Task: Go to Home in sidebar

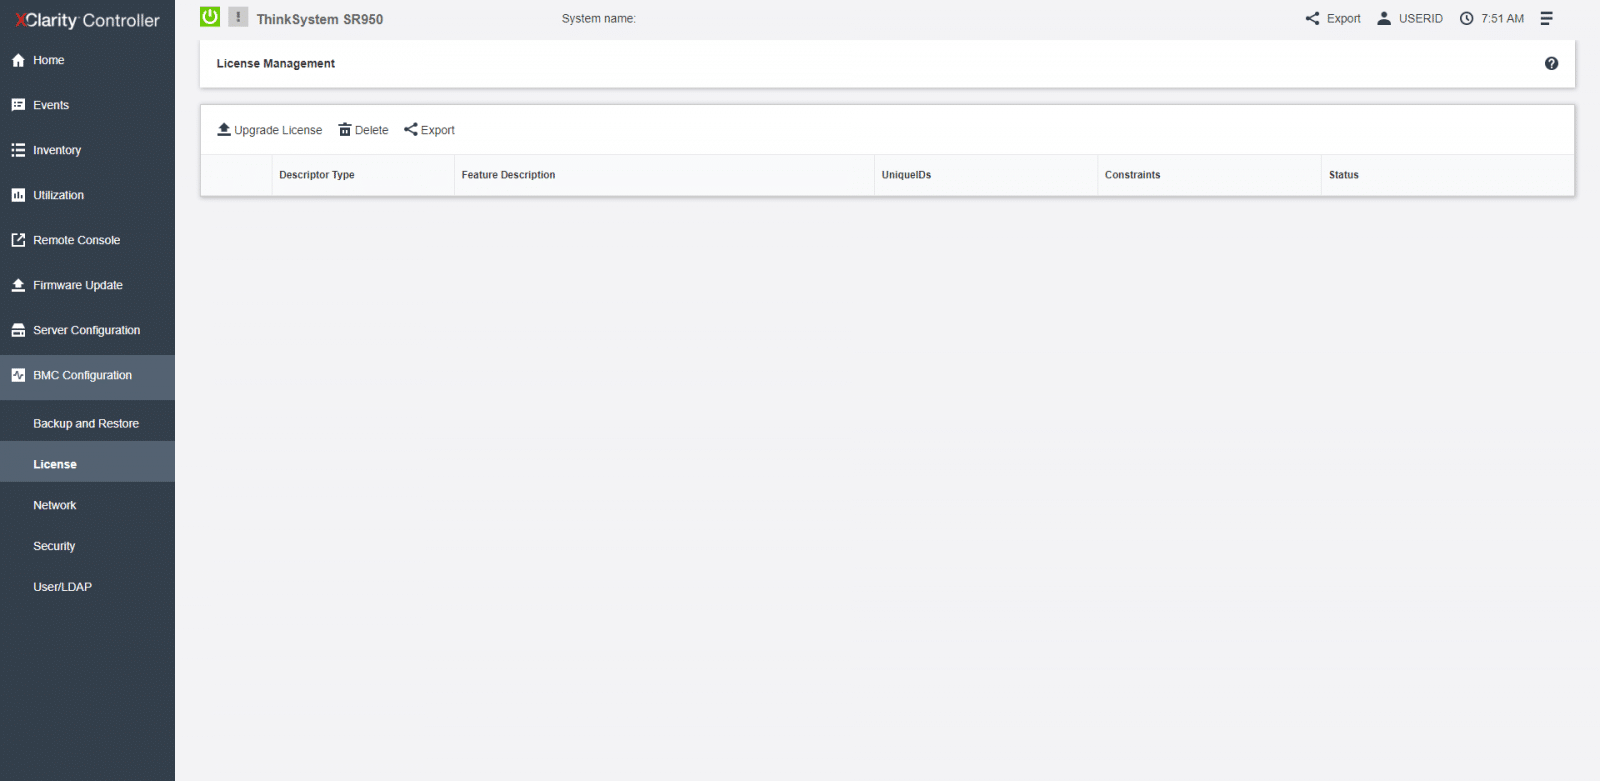Action: coord(87,60)
